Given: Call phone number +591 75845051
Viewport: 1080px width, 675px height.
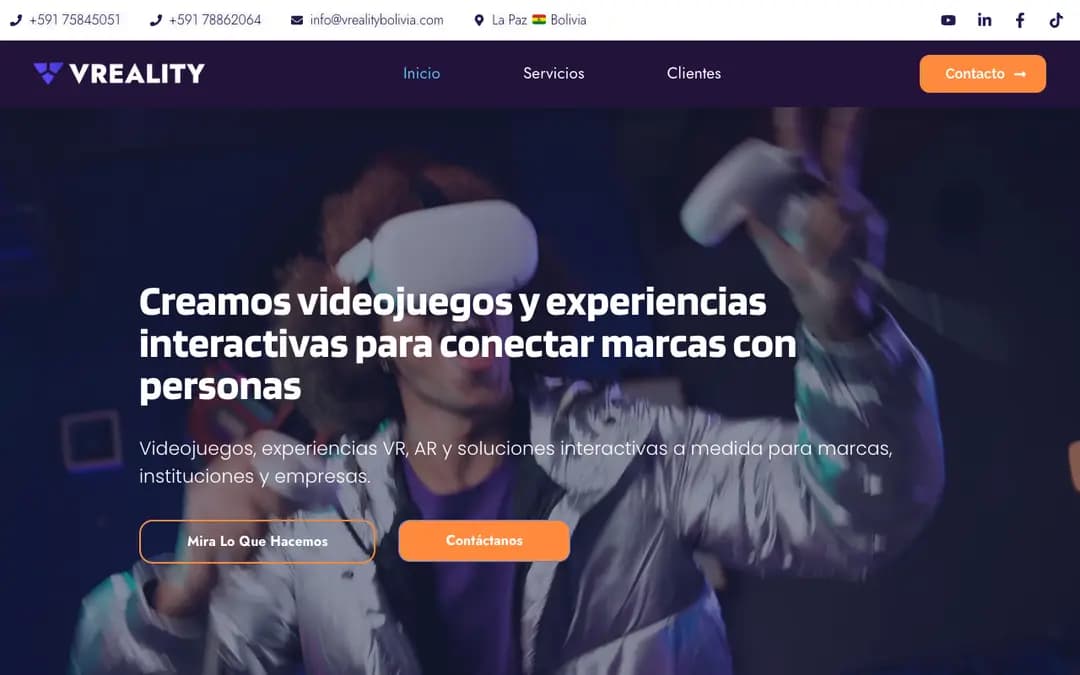Looking at the screenshot, I should (x=74, y=20).
